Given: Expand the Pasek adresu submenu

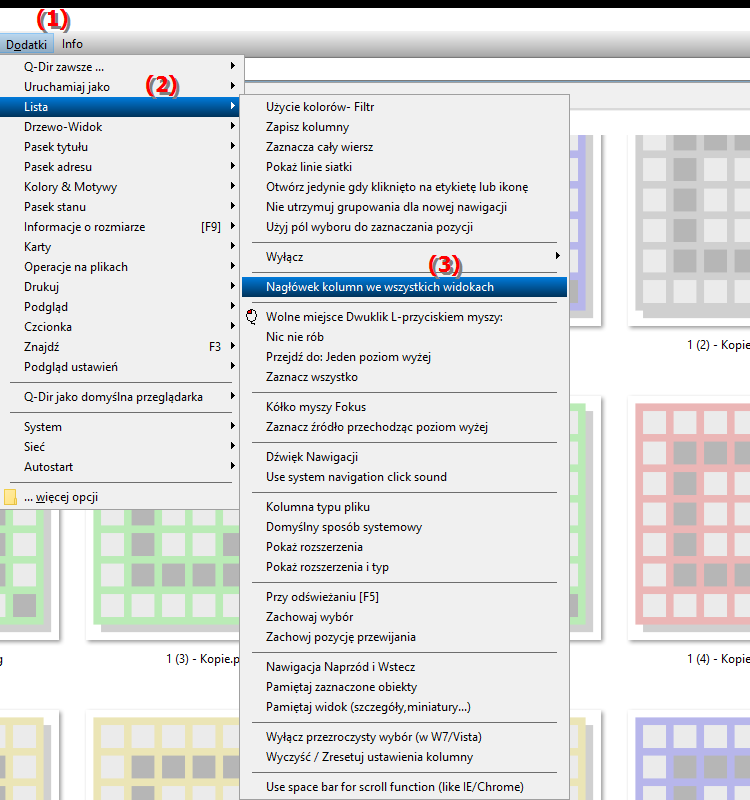Looking at the screenshot, I should tap(121, 167).
